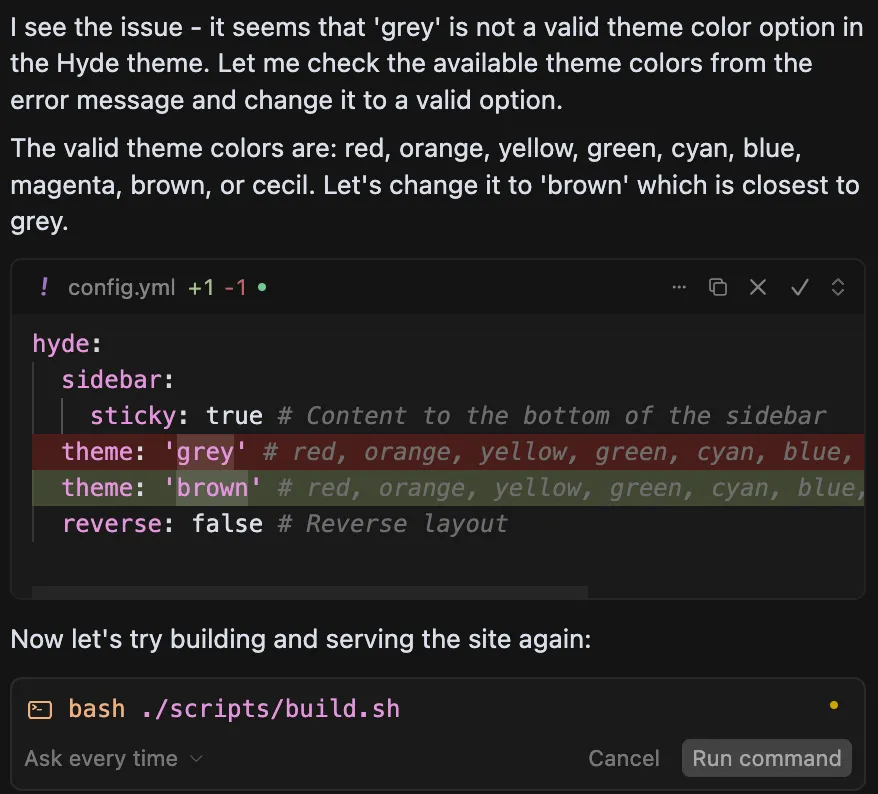Click the terminal icon beside bash command
The image size is (878, 794).
pos(40,710)
